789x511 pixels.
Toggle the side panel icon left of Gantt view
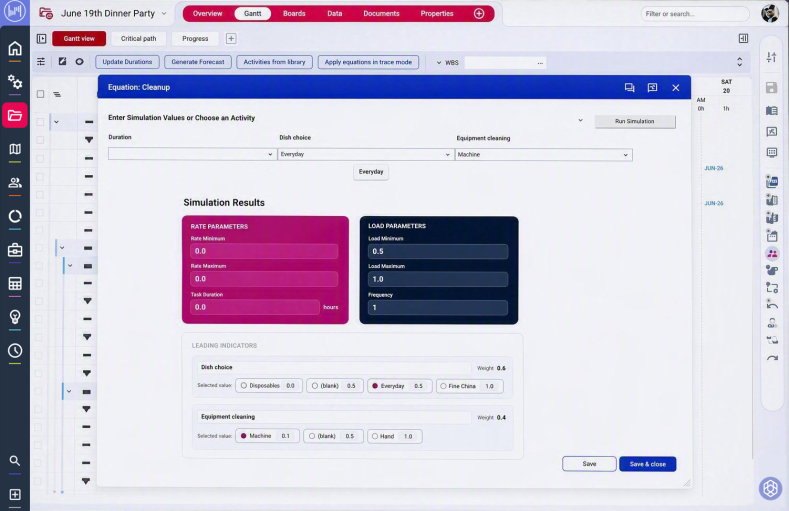point(42,39)
